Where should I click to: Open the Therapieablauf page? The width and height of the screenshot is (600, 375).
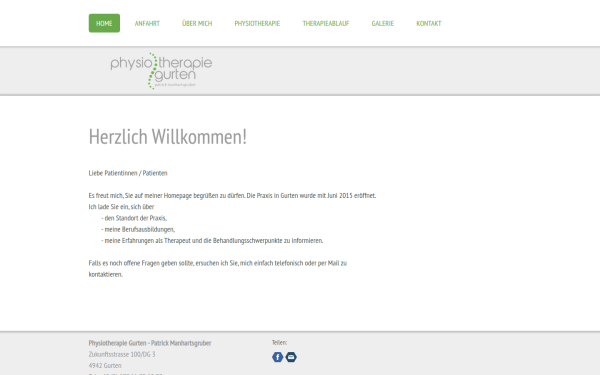pyautogui.click(x=326, y=23)
